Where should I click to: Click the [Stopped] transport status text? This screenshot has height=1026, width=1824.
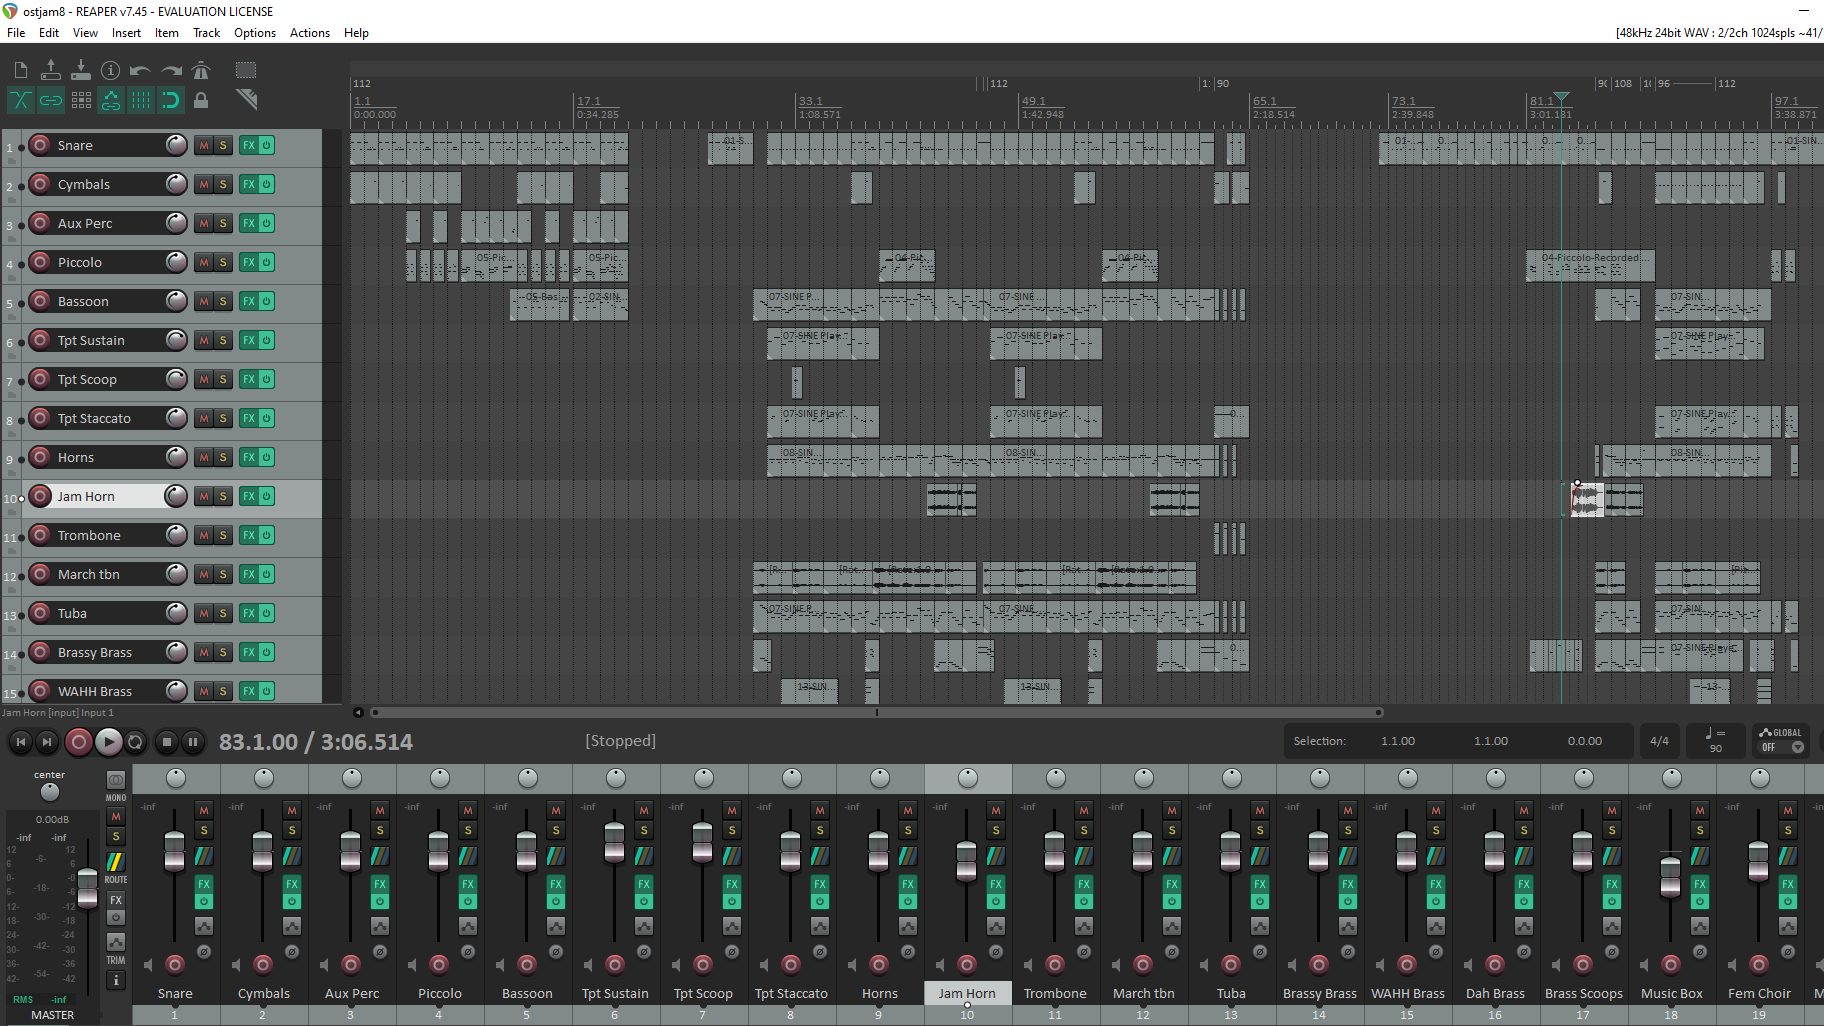tap(621, 741)
